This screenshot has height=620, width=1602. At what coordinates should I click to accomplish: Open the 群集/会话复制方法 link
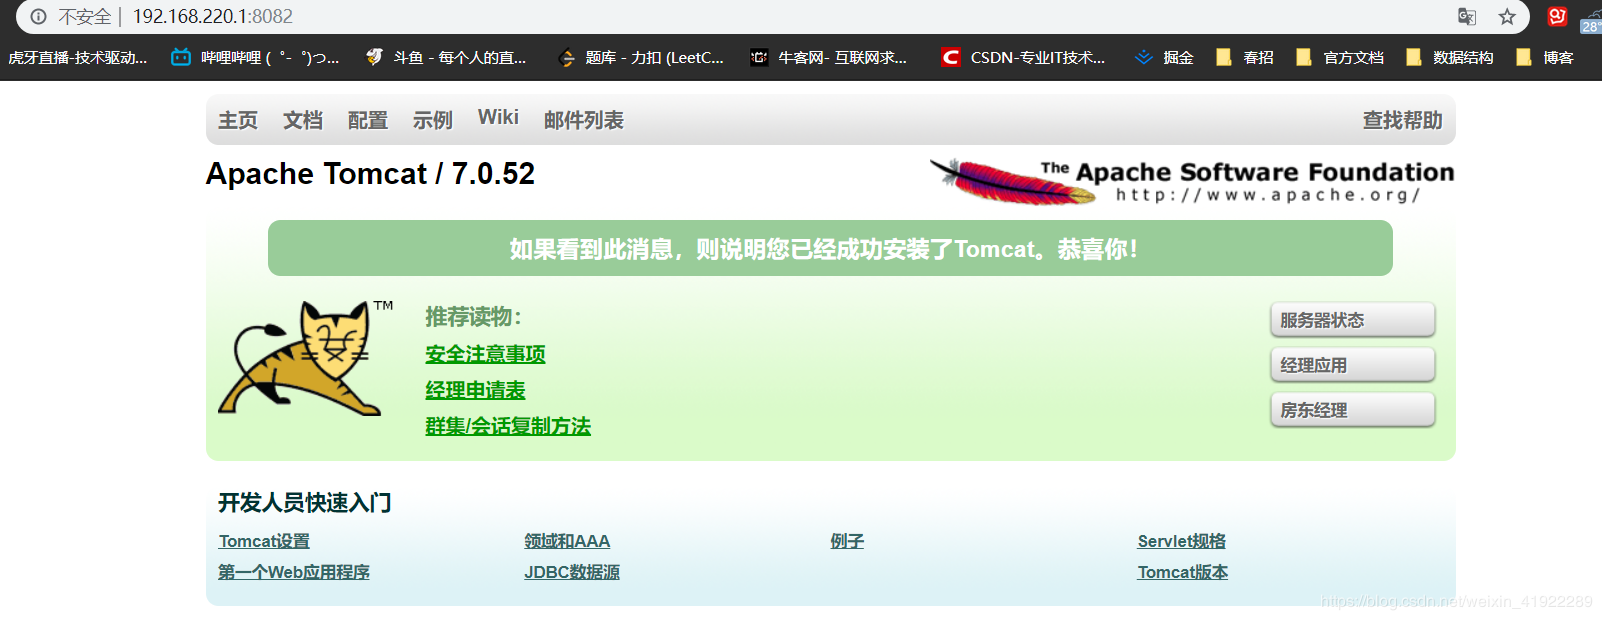(x=508, y=426)
